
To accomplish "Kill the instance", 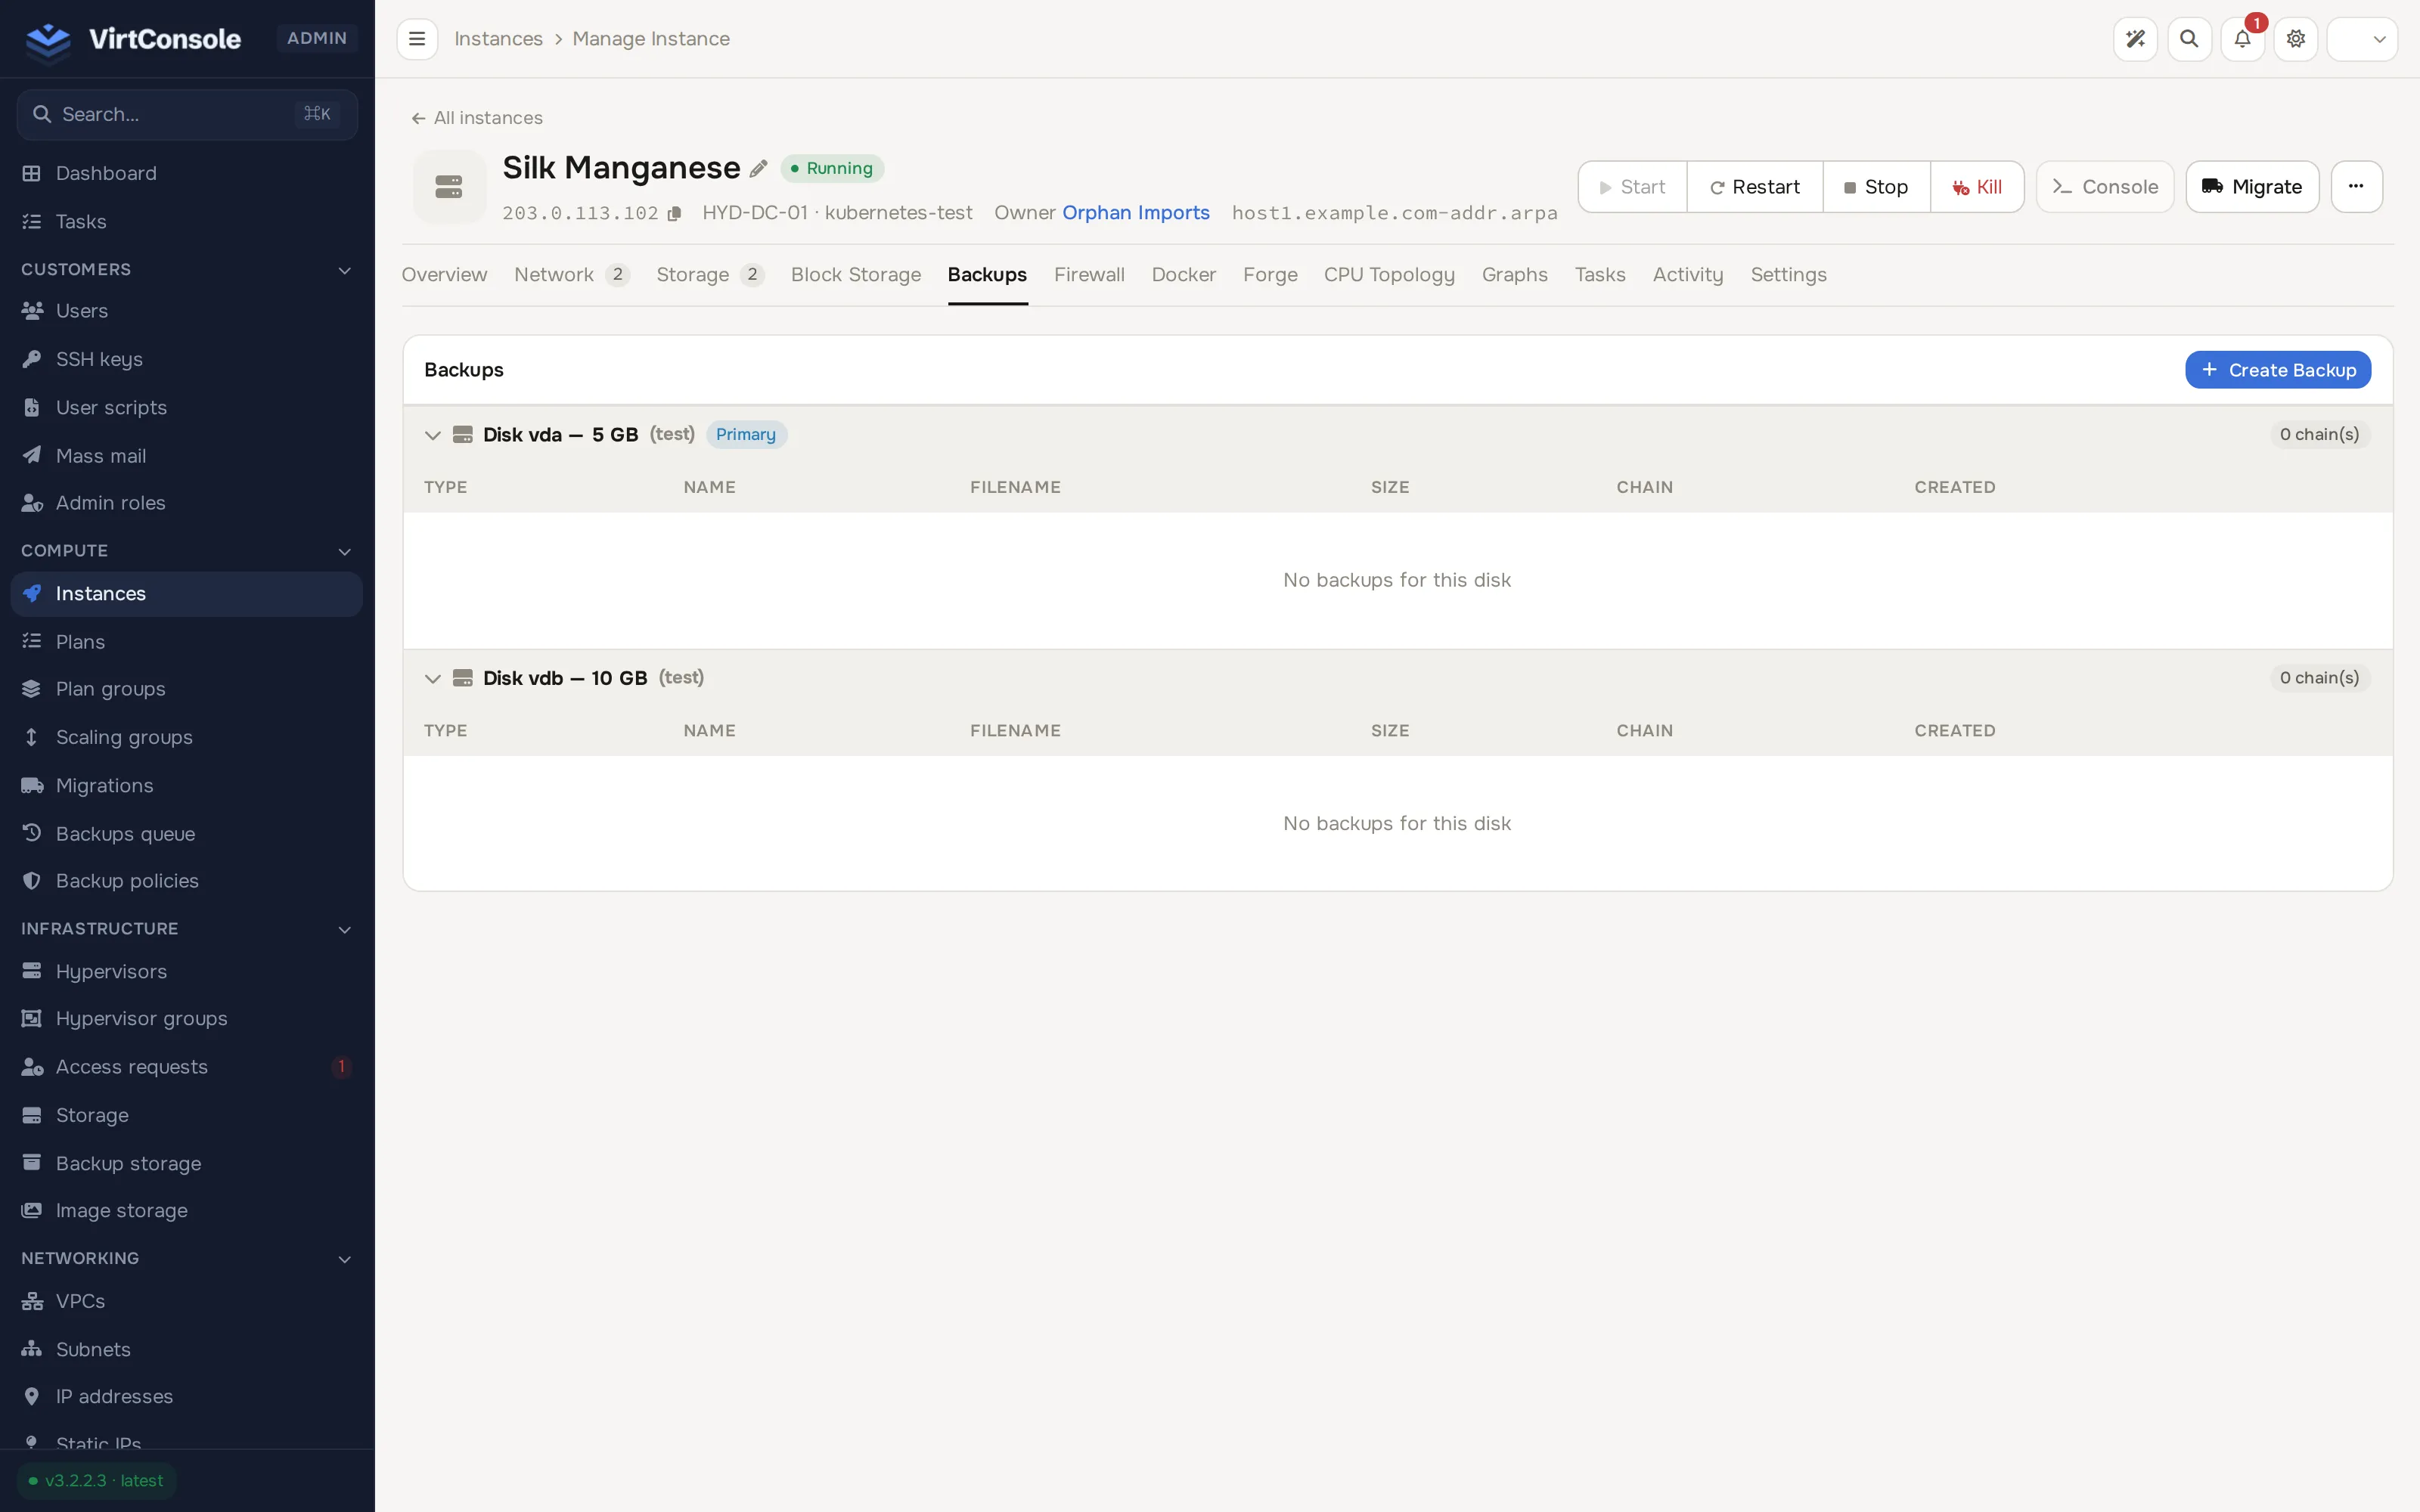I will [x=1977, y=187].
